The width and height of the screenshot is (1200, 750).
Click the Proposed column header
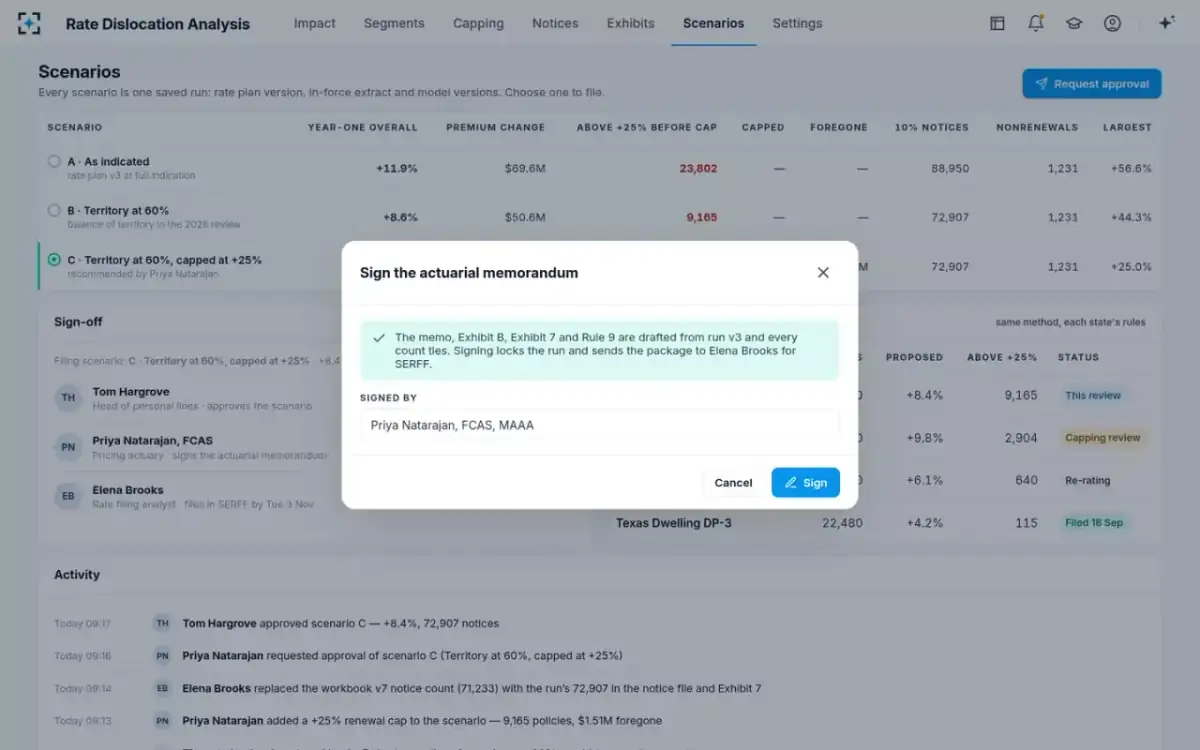click(914, 357)
